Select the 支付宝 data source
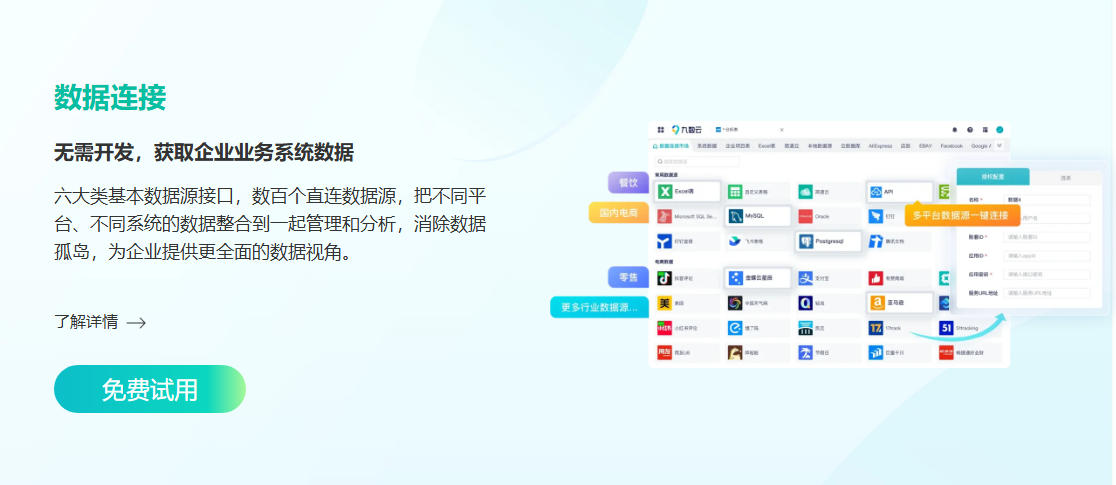Screen dimensions: 1116x485 (828, 278)
